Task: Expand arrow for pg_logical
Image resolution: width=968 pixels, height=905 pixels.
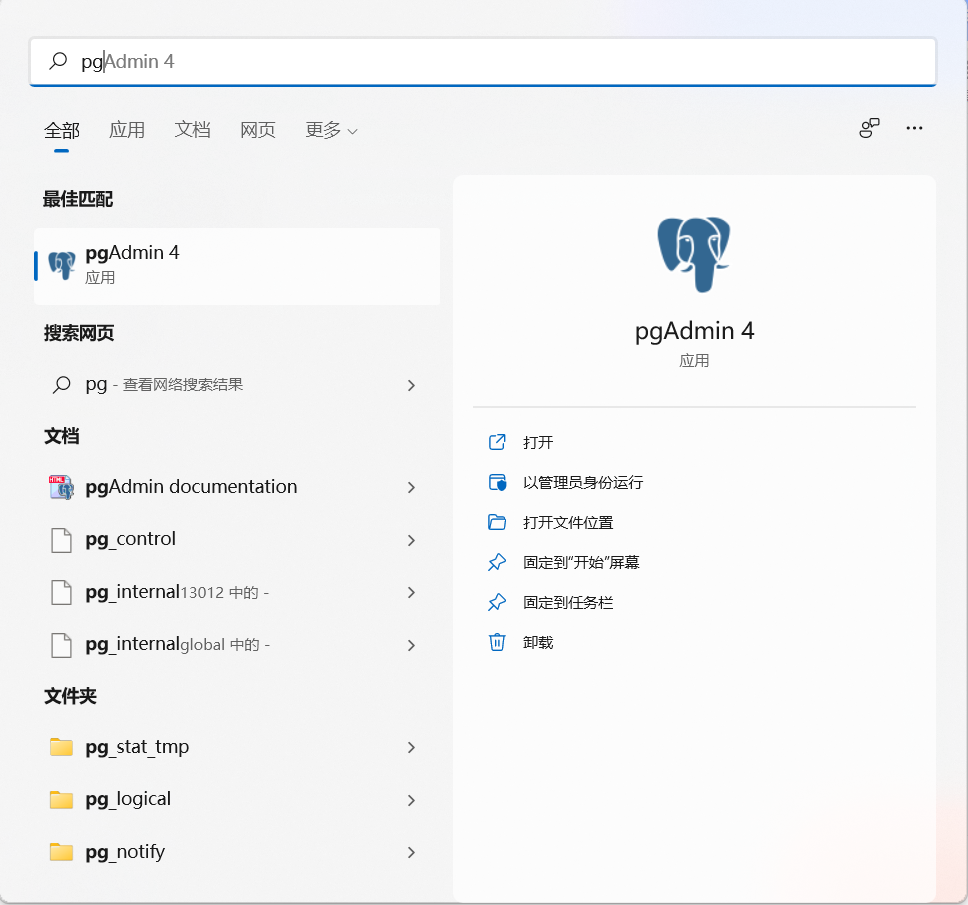Action: pos(411,800)
